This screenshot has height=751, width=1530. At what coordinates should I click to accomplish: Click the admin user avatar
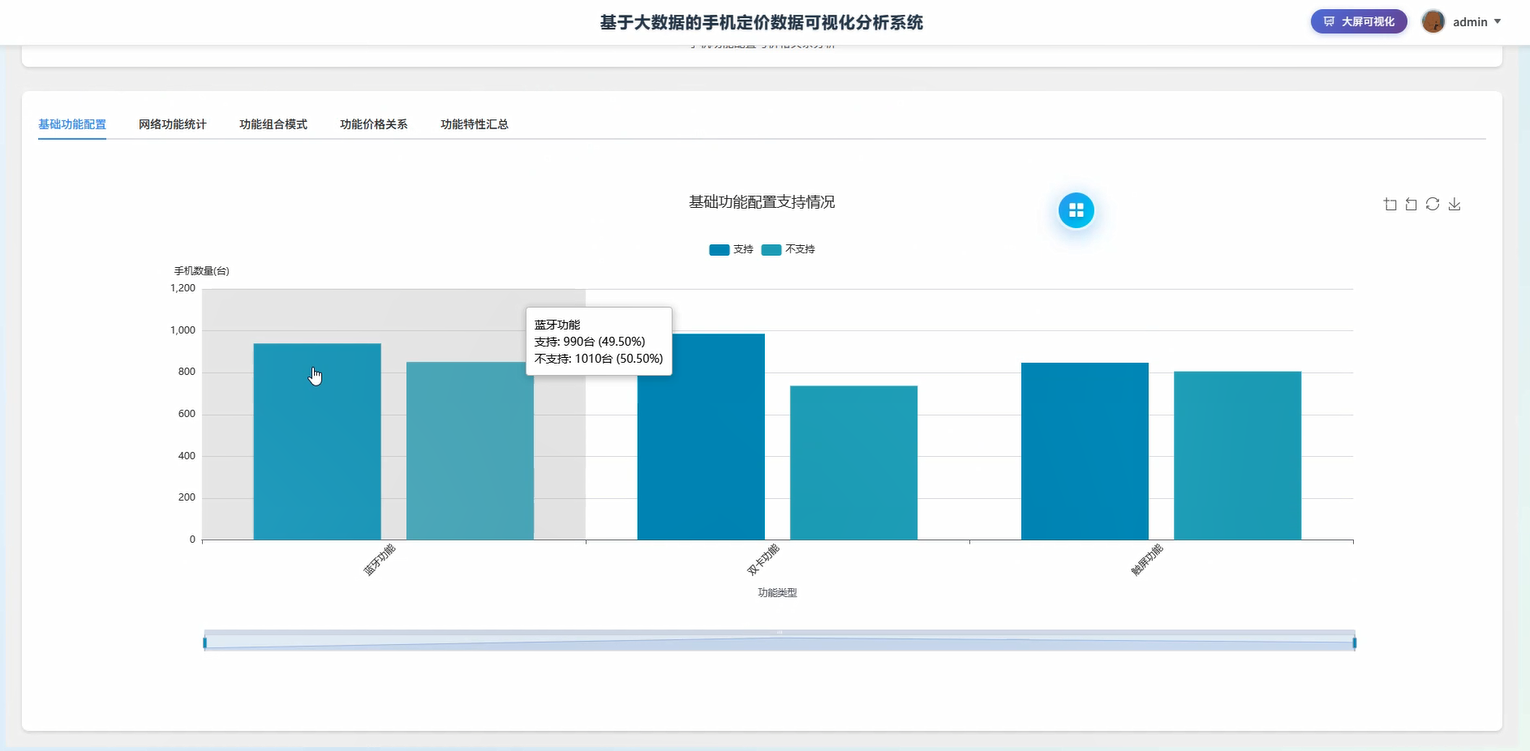[x=1433, y=21]
